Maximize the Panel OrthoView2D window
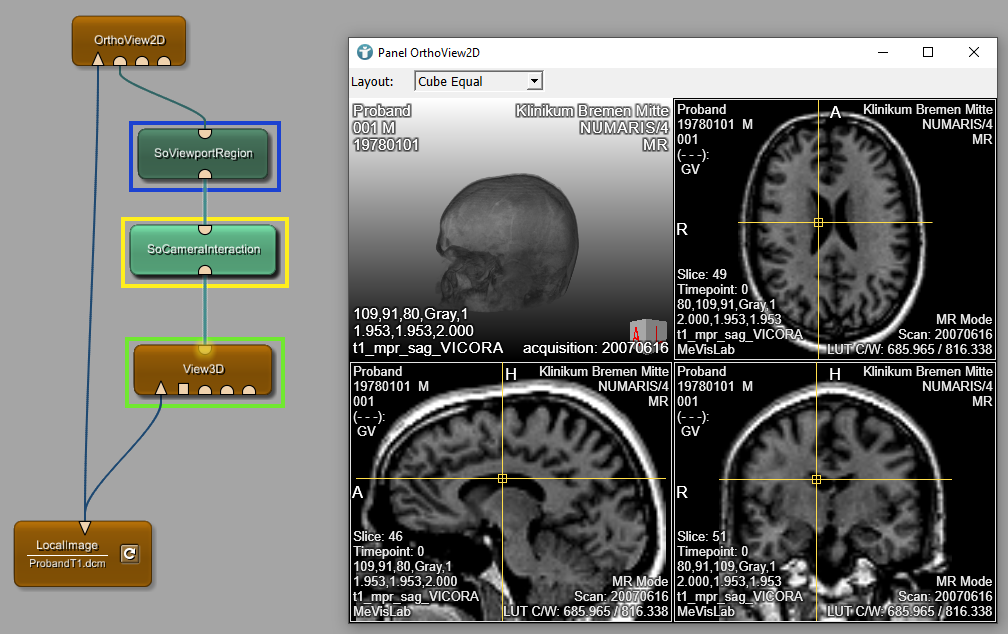This screenshot has width=1008, height=634. [x=927, y=52]
